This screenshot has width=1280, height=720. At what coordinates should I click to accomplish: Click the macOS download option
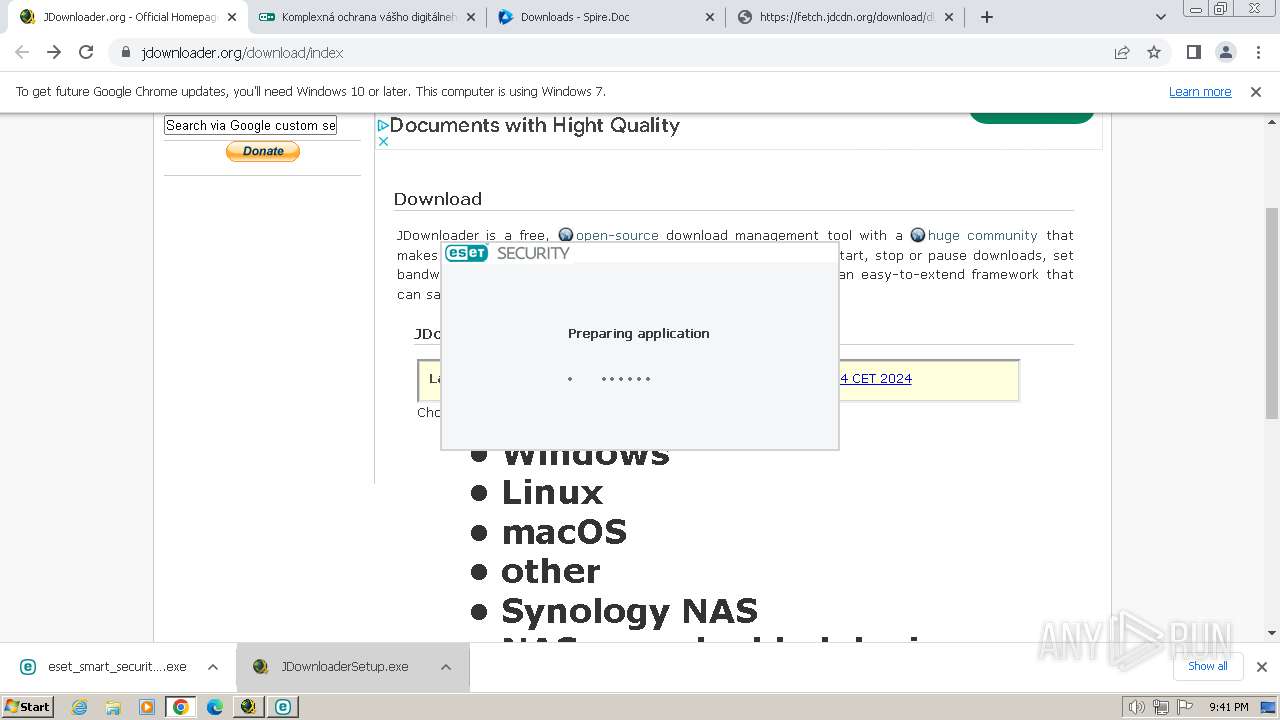coord(564,531)
